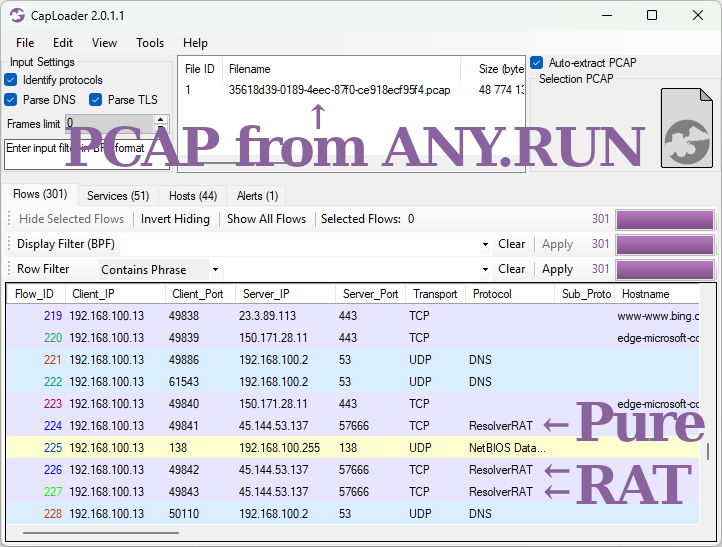Increase Frames limit with up arrow

160,120
